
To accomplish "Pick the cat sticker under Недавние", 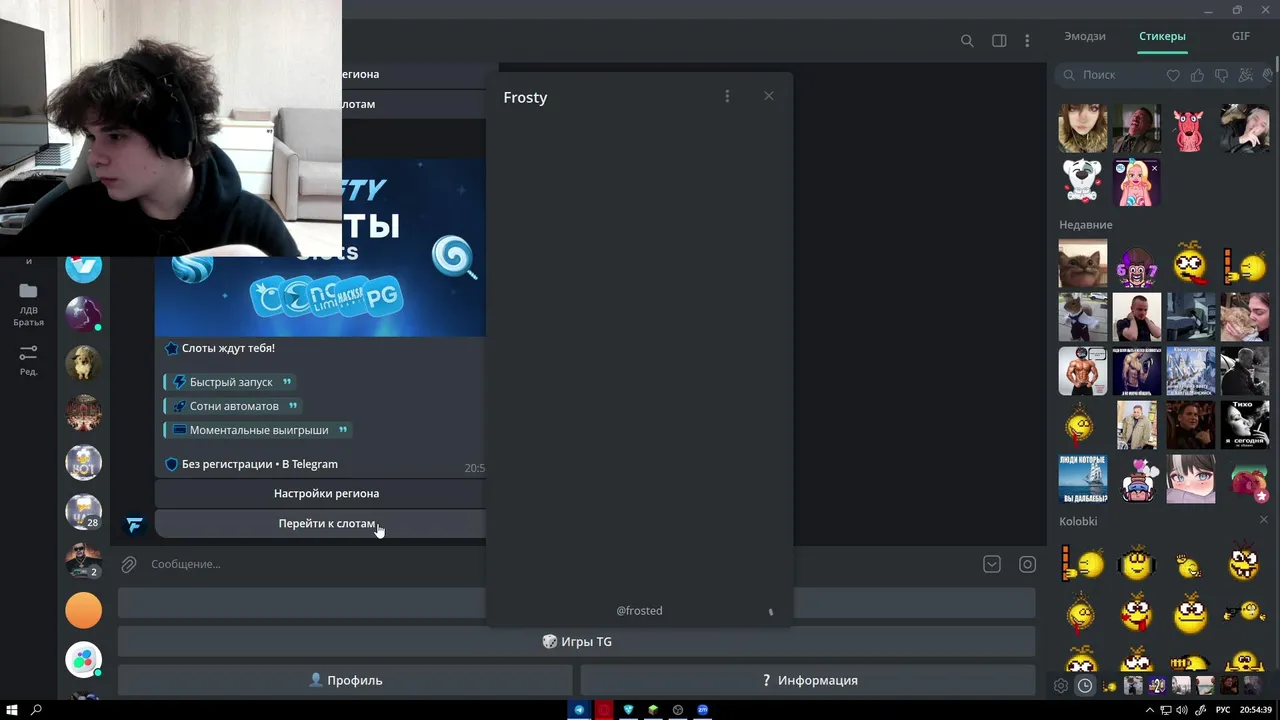I will (x=1083, y=264).
